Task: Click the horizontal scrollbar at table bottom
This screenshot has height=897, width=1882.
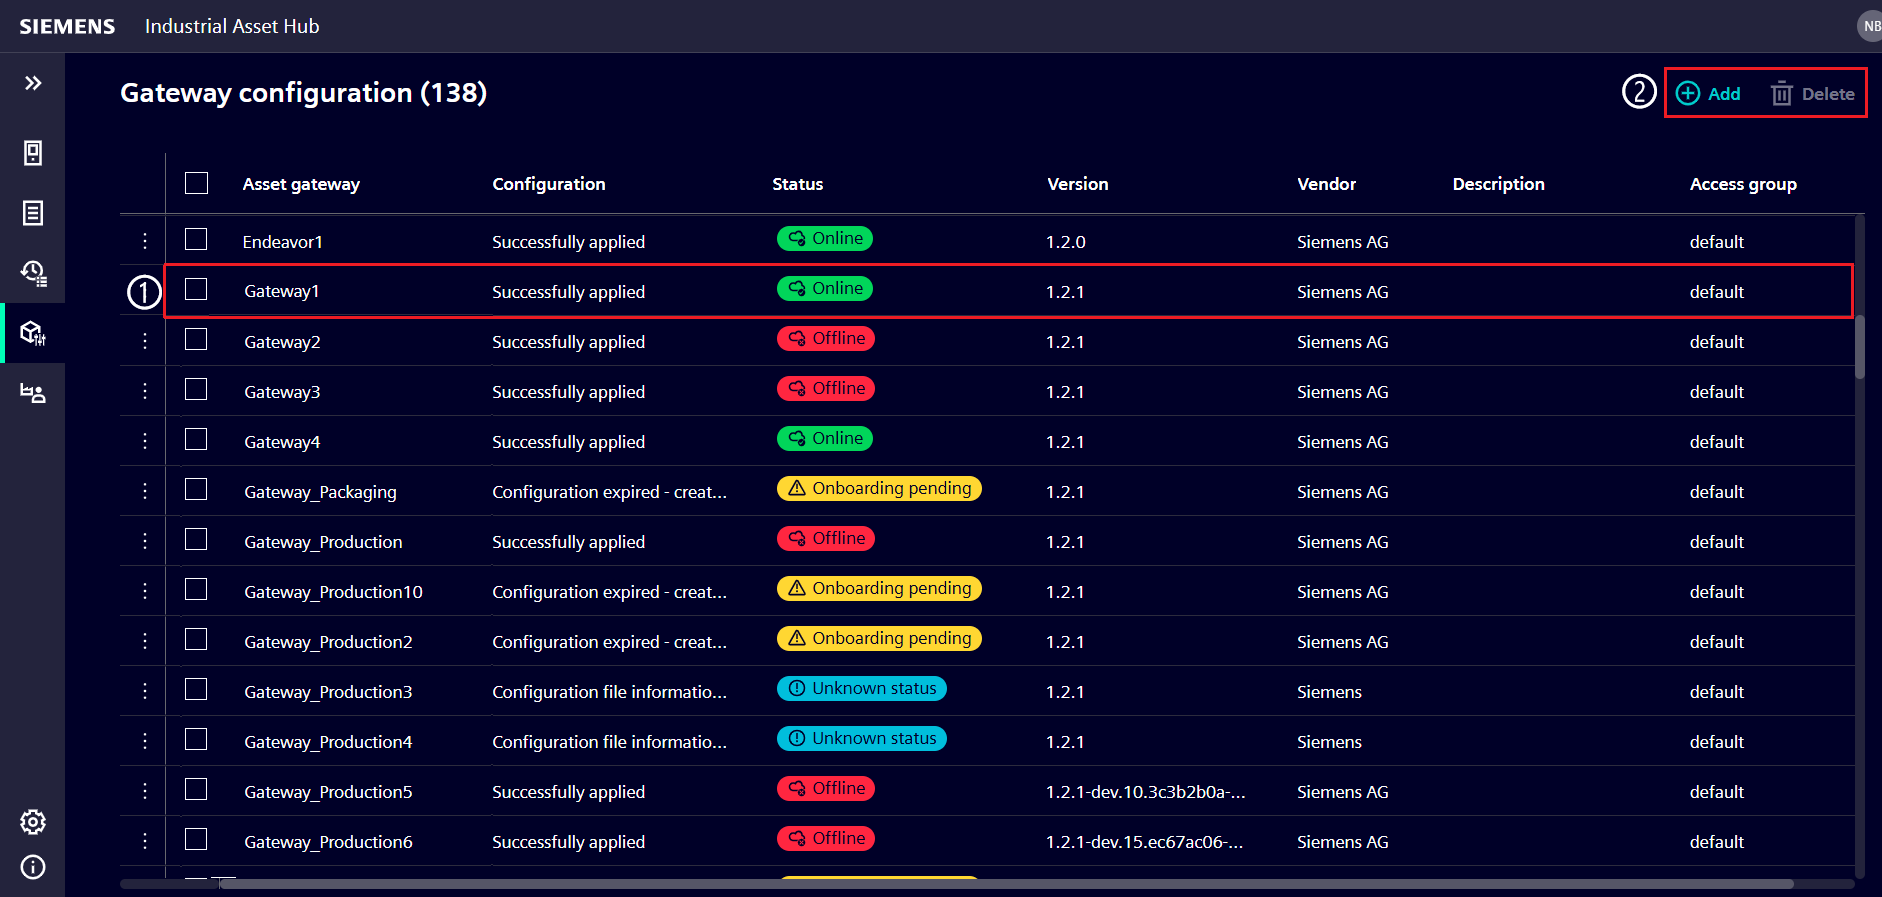Action: pos(1000,884)
